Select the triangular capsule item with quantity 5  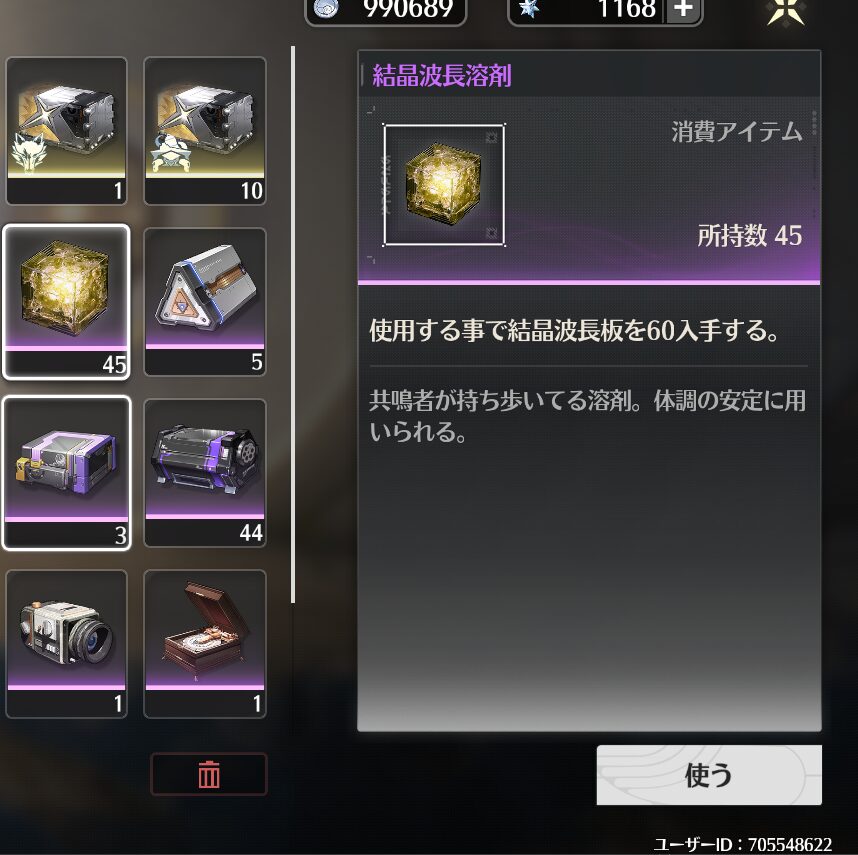[205, 301]
